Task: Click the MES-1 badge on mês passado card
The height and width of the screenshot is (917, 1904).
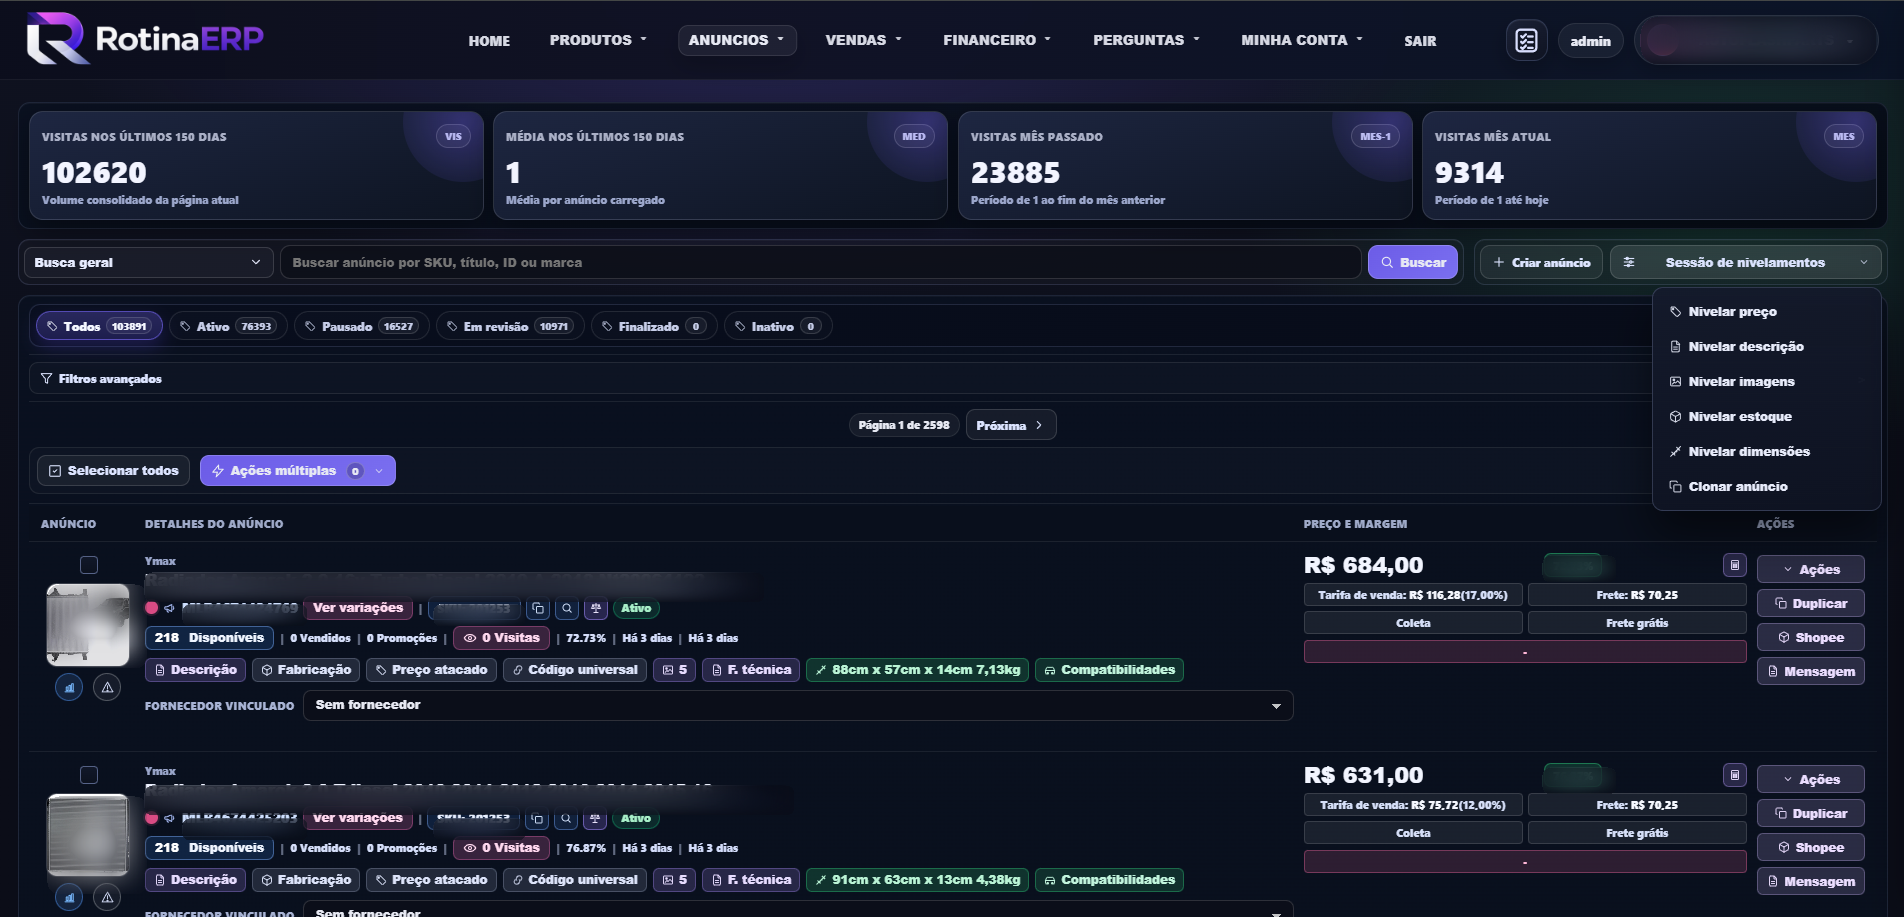Action: click(x=1375, y=137)
